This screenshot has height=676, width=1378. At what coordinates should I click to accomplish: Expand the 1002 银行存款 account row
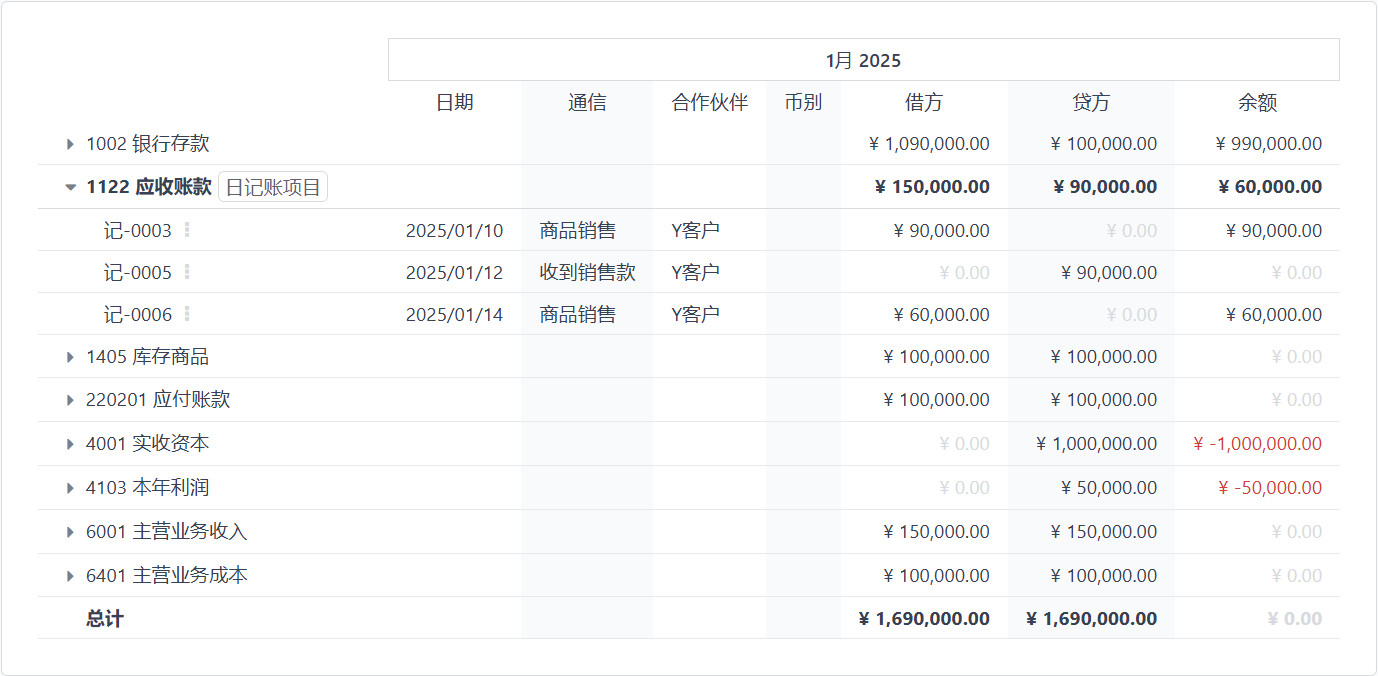click(x=70, y=144)
